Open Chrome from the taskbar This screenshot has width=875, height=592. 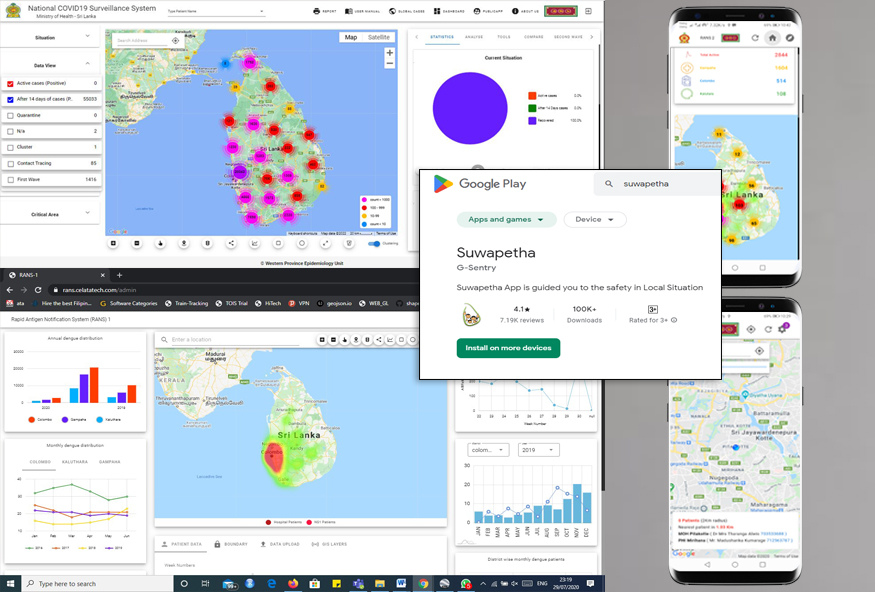pyautogui.click(x=423, y=584)
